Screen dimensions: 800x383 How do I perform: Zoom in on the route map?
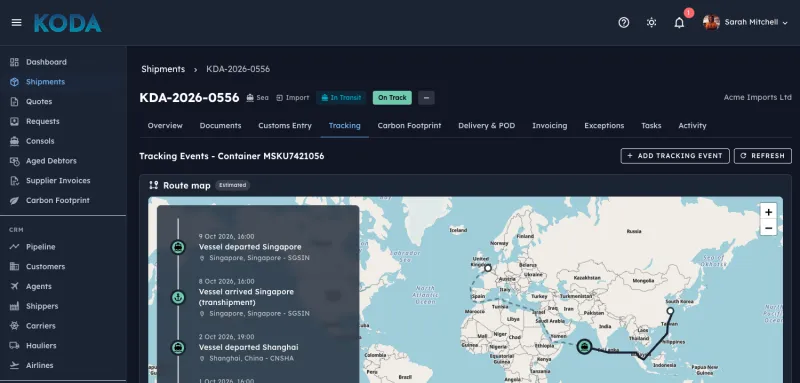pos(768,212)
